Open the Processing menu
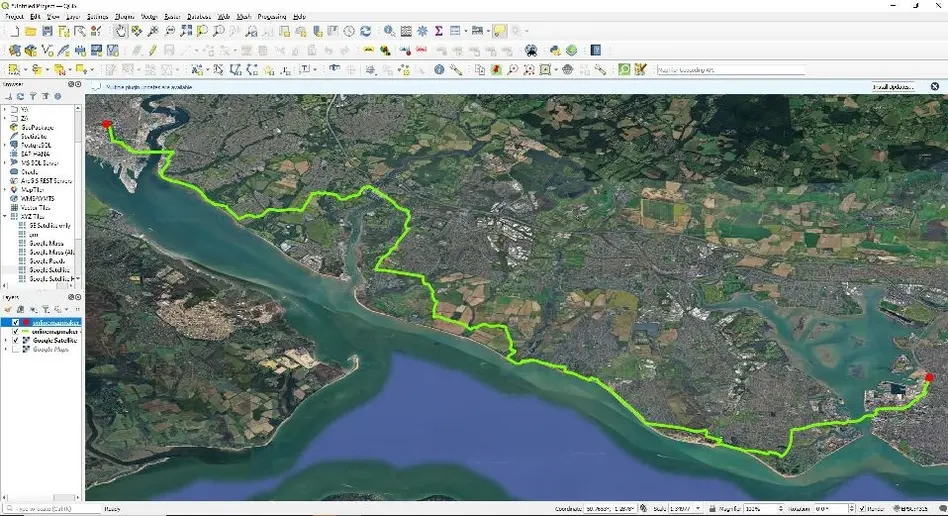Viewport: 948px width, 516px height. tap(270, 17)
